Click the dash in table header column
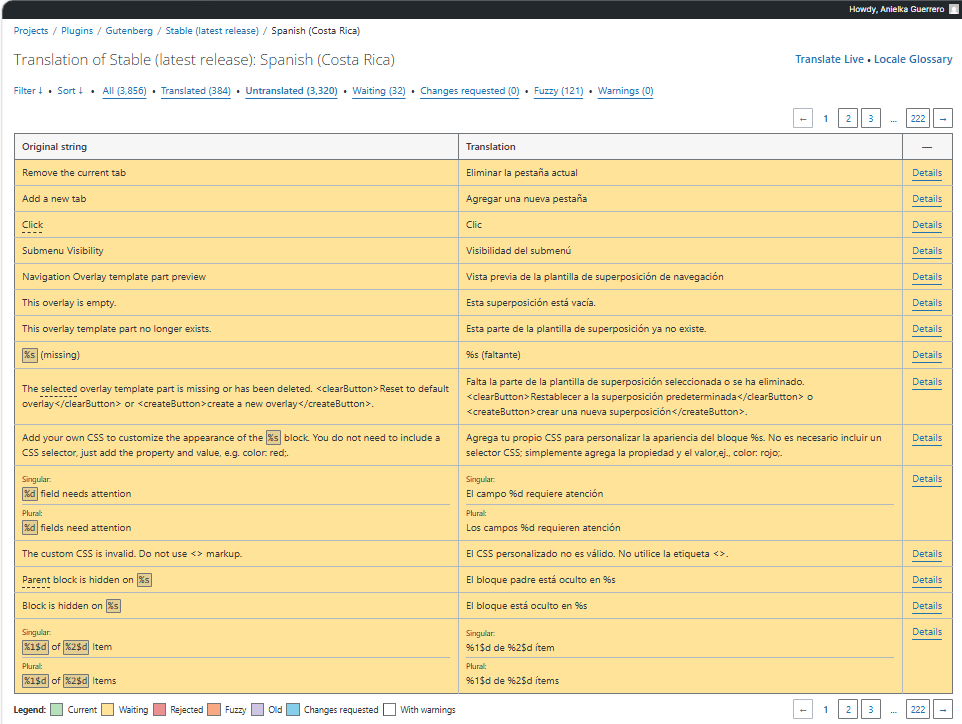Screen dimensions: 962x724 coord(927,147)
